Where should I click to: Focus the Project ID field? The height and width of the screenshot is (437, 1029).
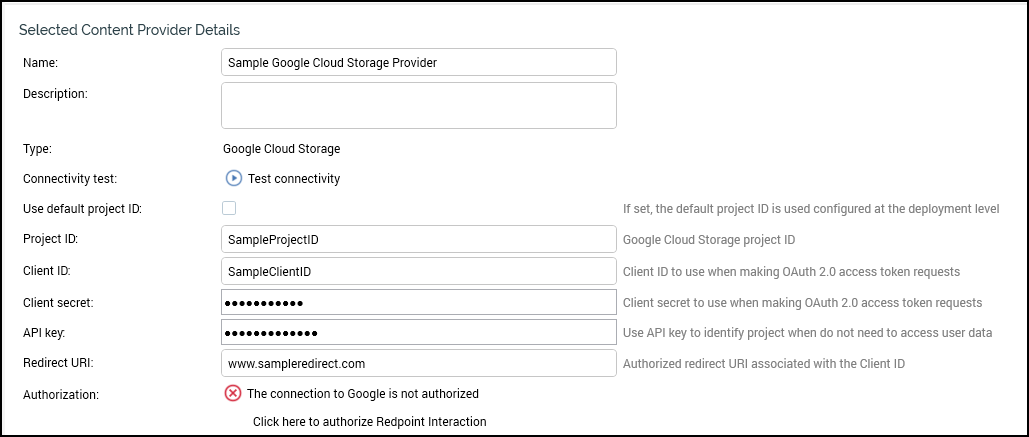418,240
